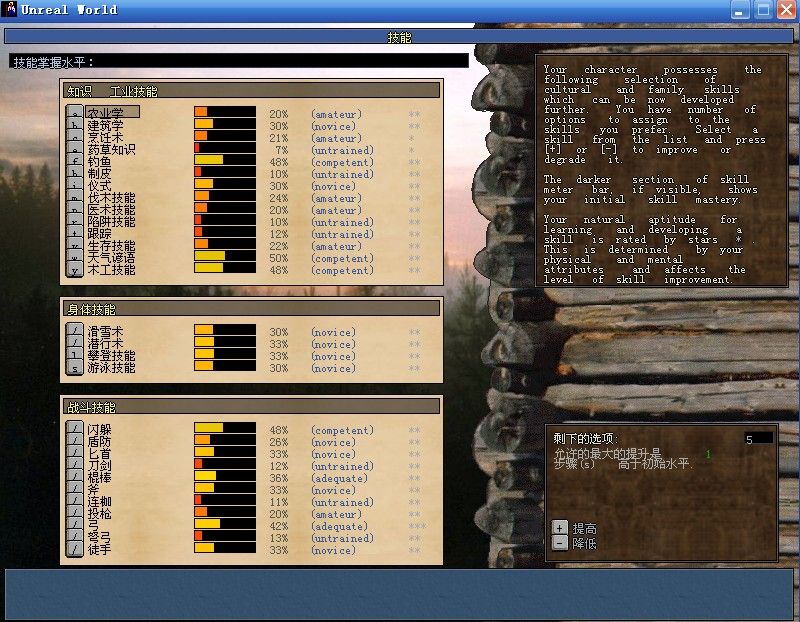800x622 pixels.
Task: Click the + button to raise skill
Action: [x=560, y=528]
